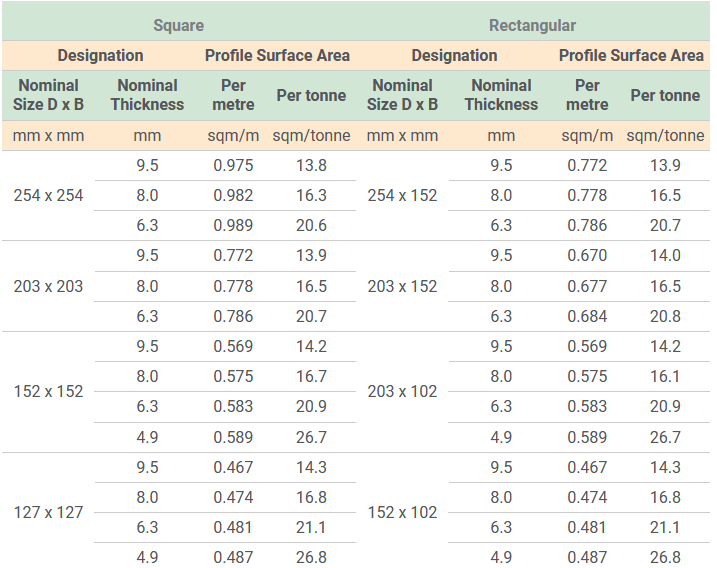Select the 152 x 152 nominal size cell

click(48, 392)
